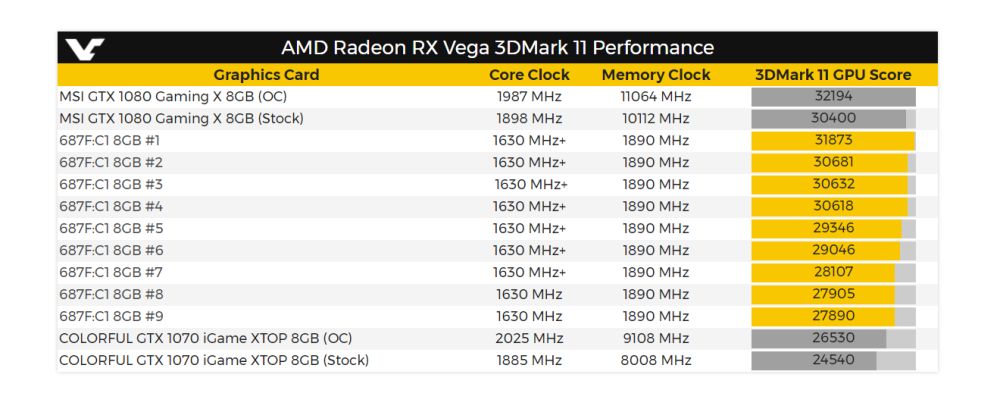The image size is (1000, 400).
Task: Click the 30400 gray score bar
Action: pyautogui.click(x=828, y=119)
